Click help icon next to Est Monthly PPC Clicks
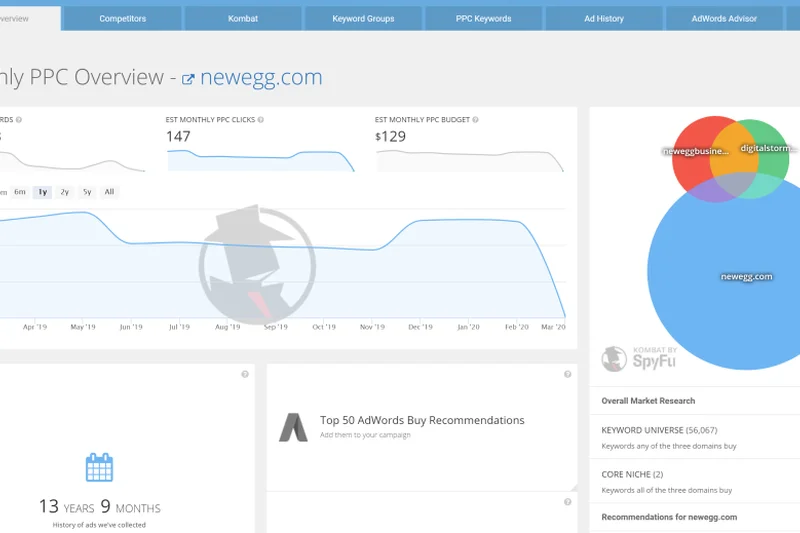The image size is (800, 533). pos(261,120)
